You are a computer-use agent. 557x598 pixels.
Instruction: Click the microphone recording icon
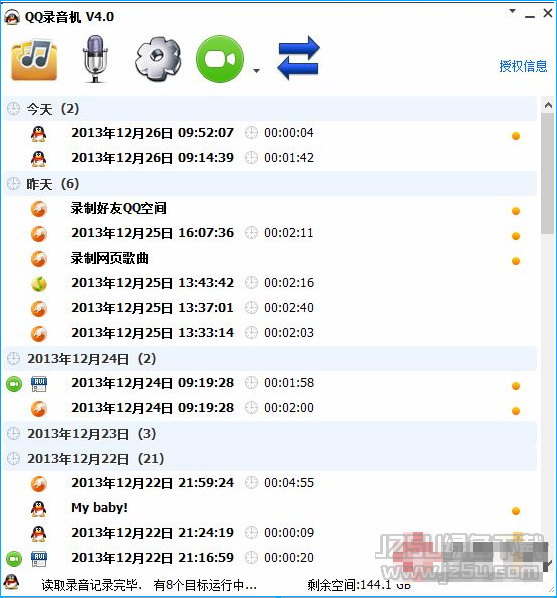[x=95, y=59]
